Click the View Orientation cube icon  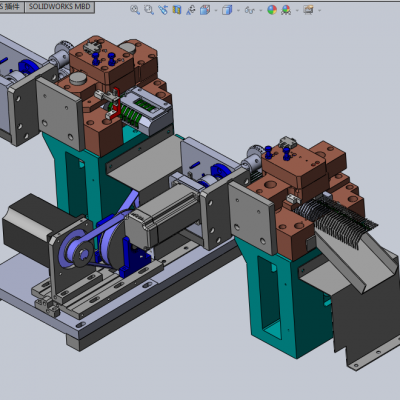point(205,10)
